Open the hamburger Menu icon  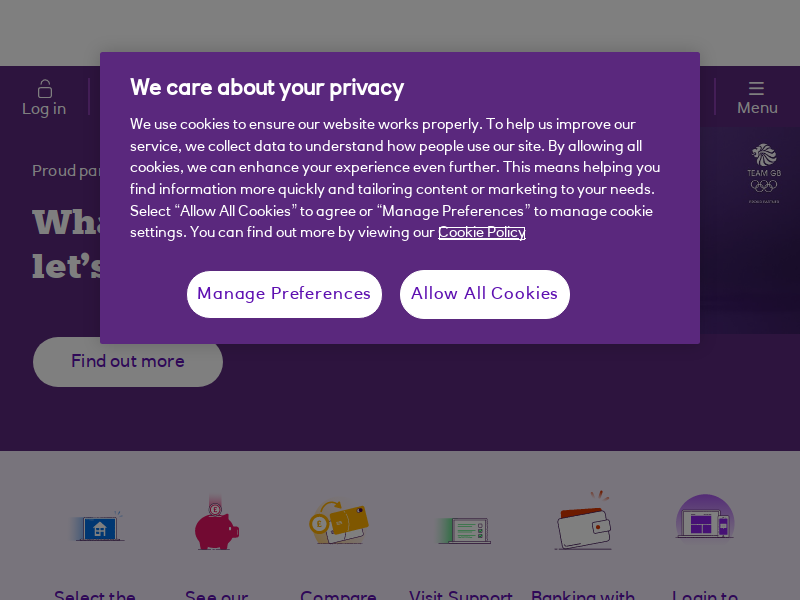click(756, 88)
